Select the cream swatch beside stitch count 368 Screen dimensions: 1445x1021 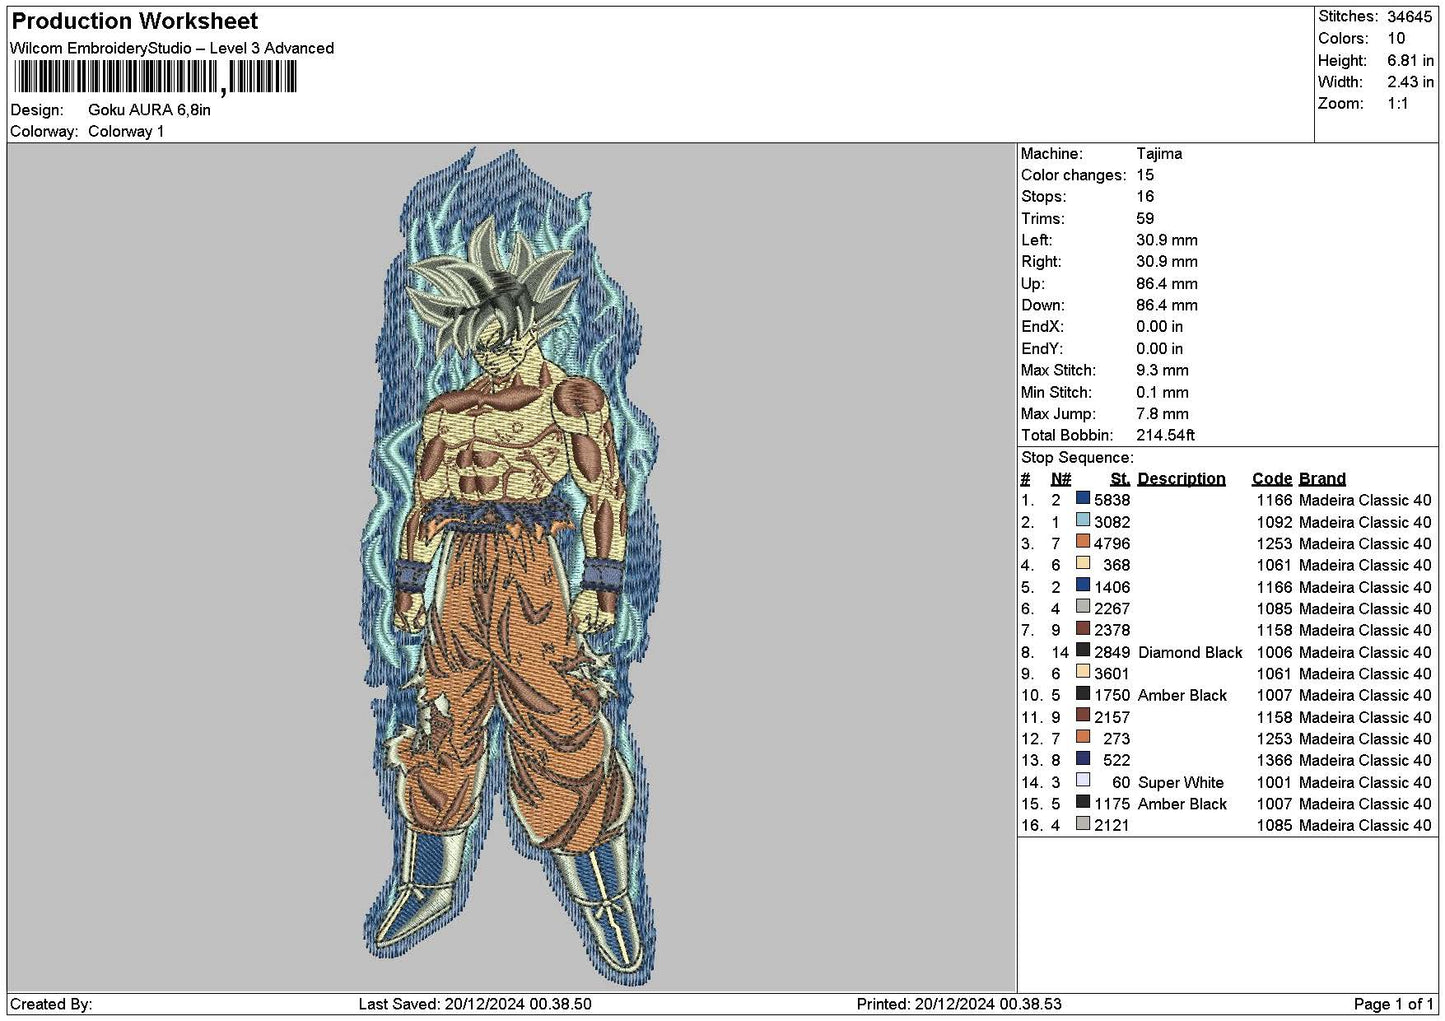1083,563
